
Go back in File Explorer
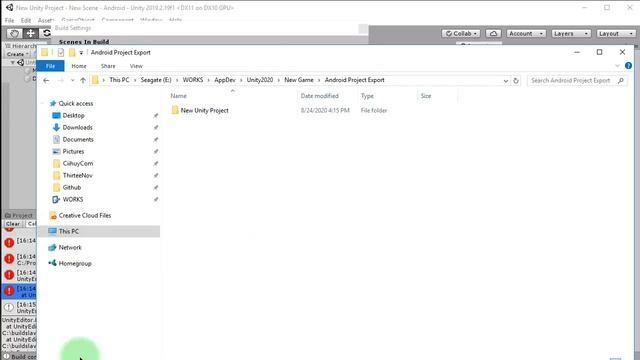tap(46, 80)
